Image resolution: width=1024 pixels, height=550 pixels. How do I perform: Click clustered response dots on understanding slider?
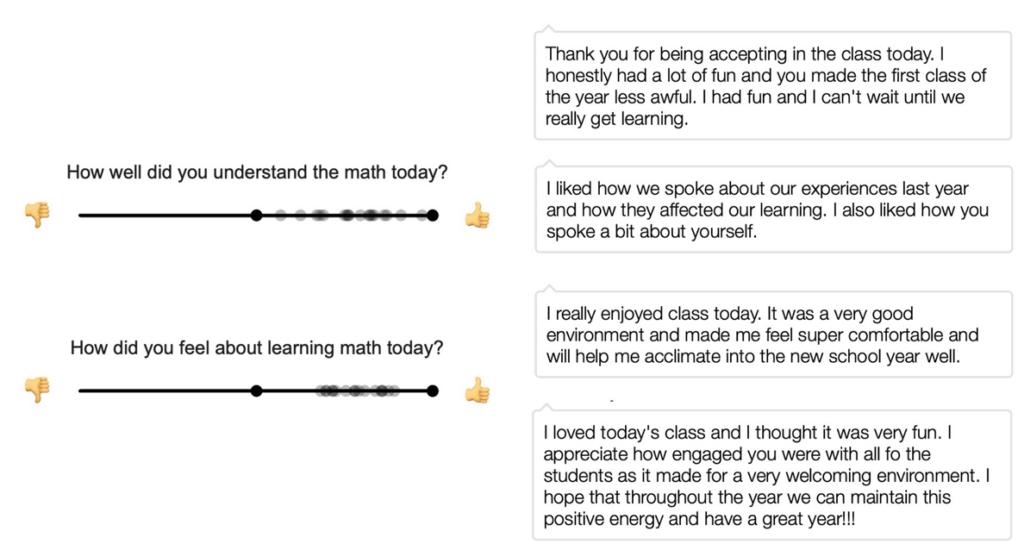351,215
